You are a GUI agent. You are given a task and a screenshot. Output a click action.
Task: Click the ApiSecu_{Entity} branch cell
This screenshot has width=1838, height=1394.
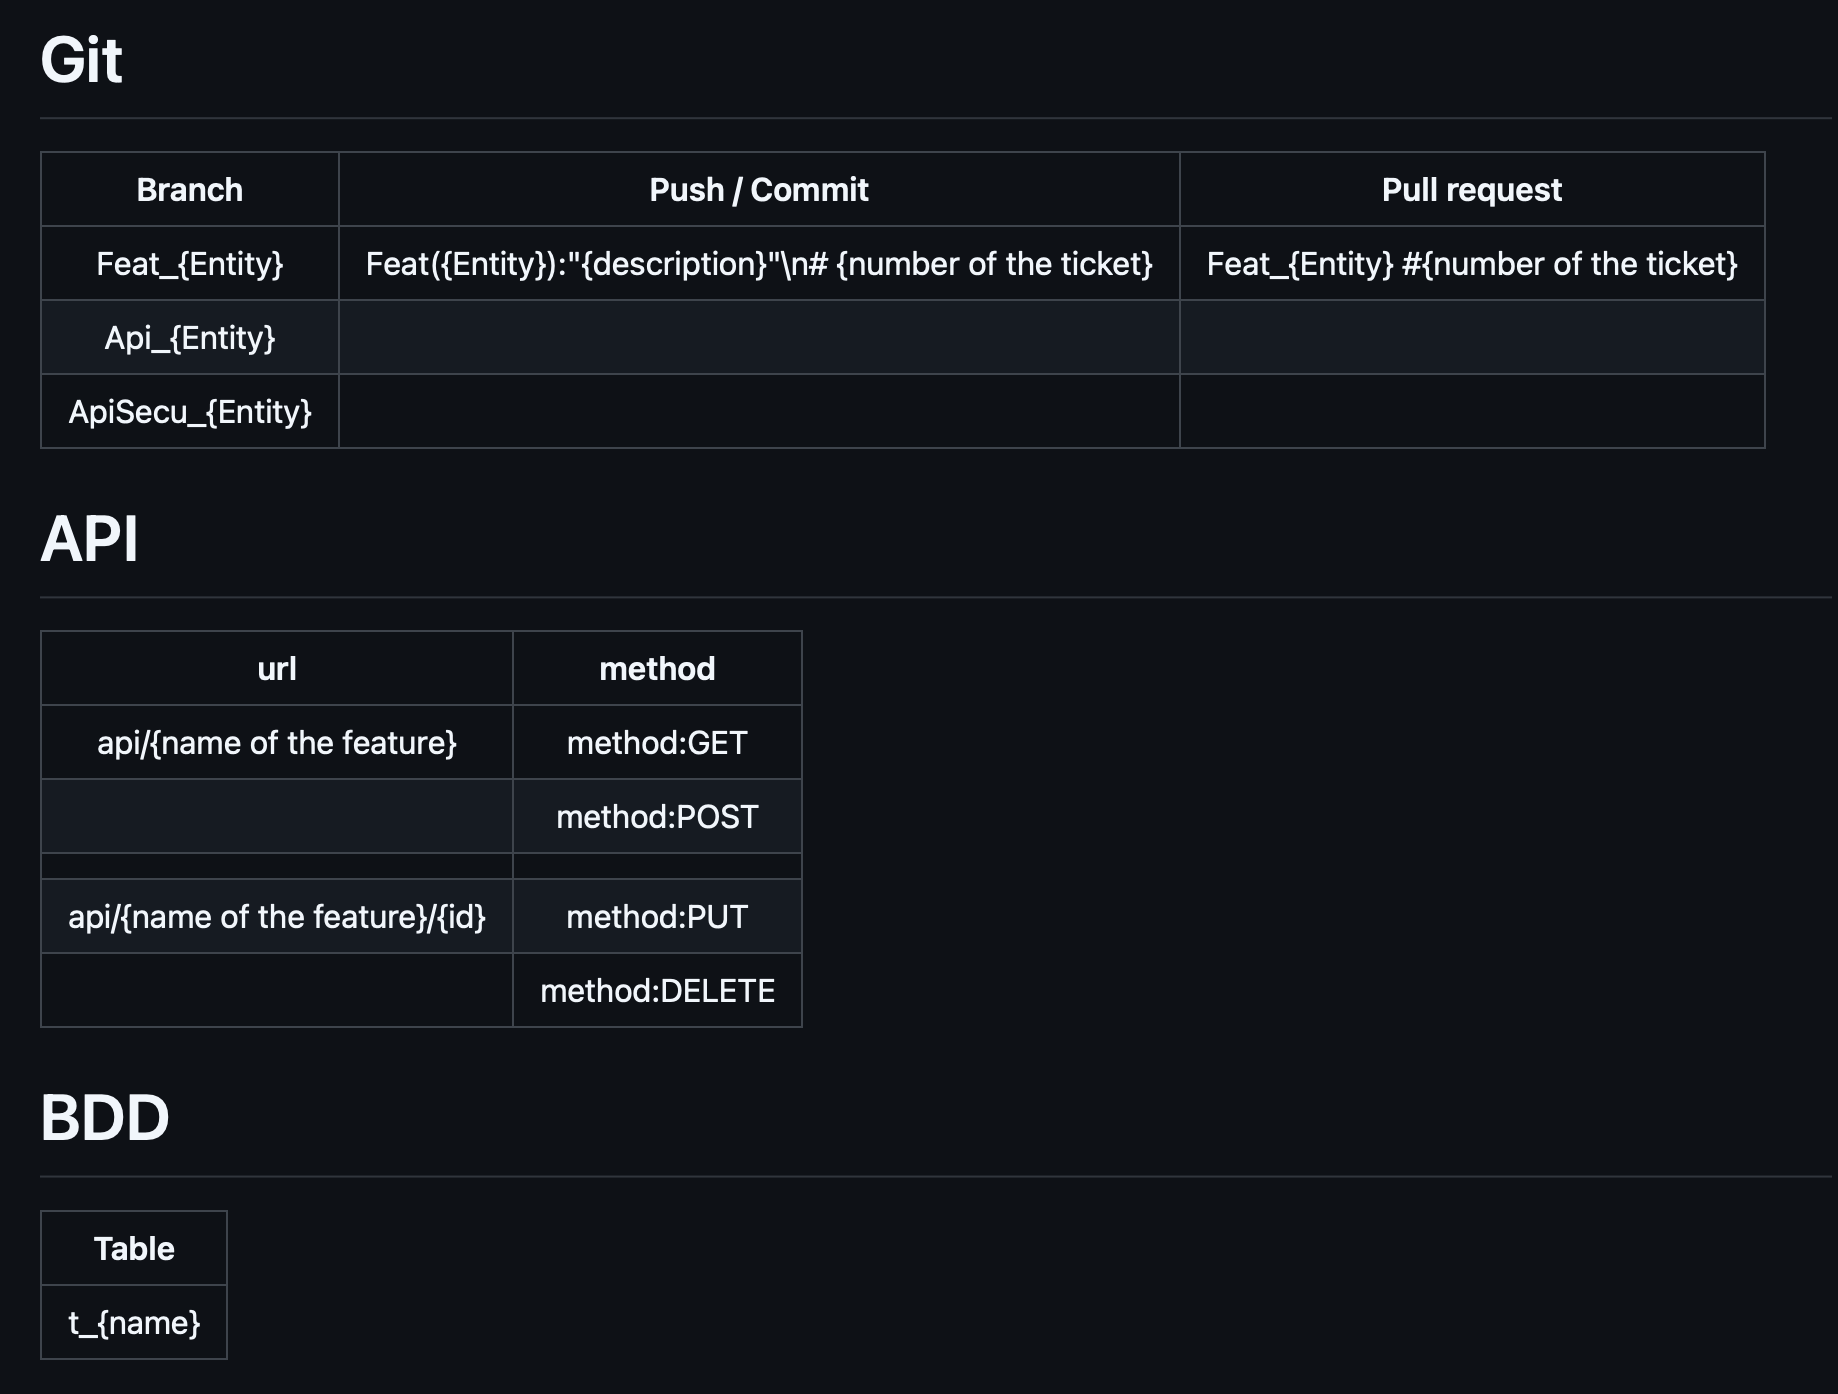click(190, 411)
